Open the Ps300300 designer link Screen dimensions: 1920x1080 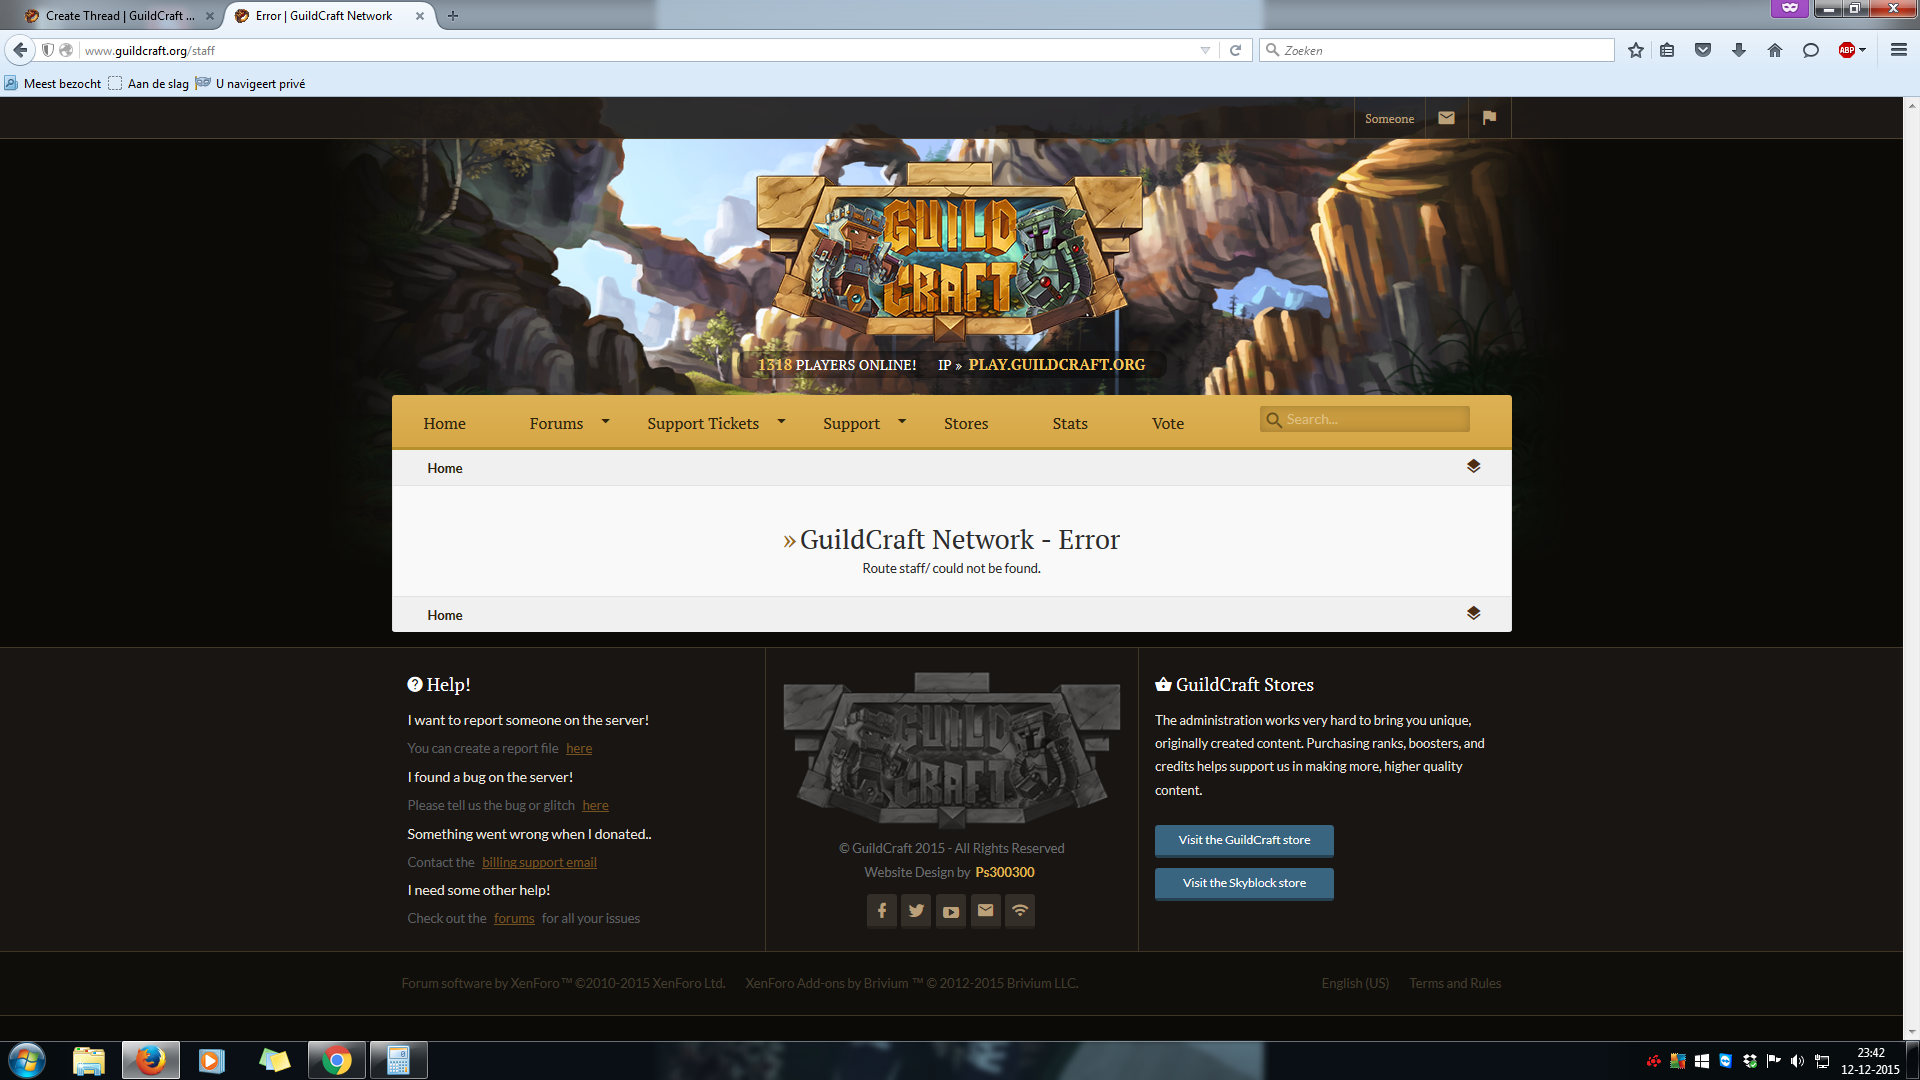coord(1005,872)
